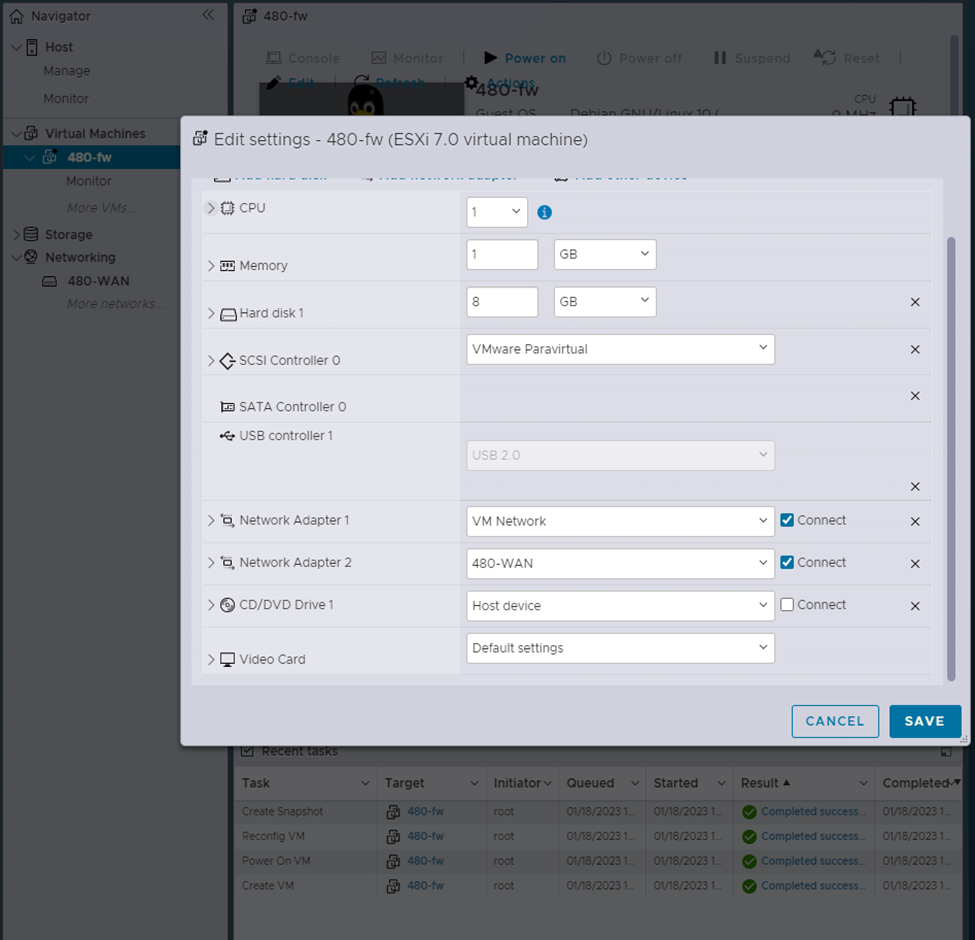Click the Networking globe icon
Viewport: 975px width, 940px height.
tap(31, 257)
